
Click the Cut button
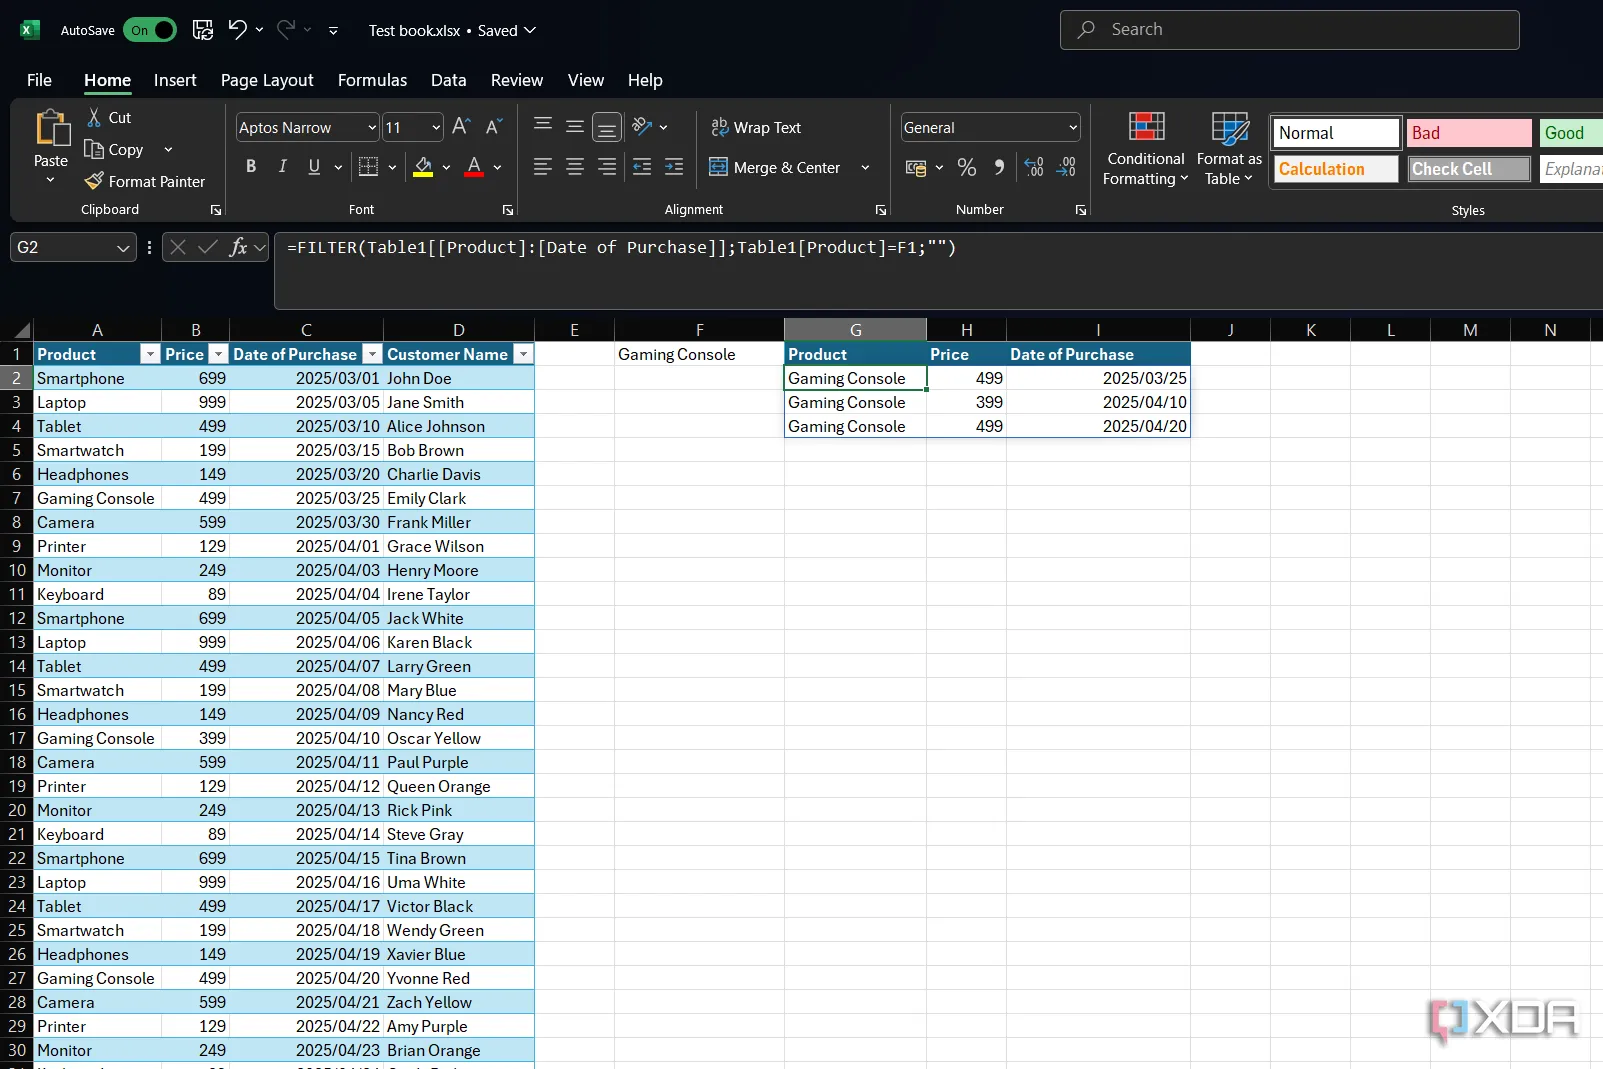click(109, 118)
